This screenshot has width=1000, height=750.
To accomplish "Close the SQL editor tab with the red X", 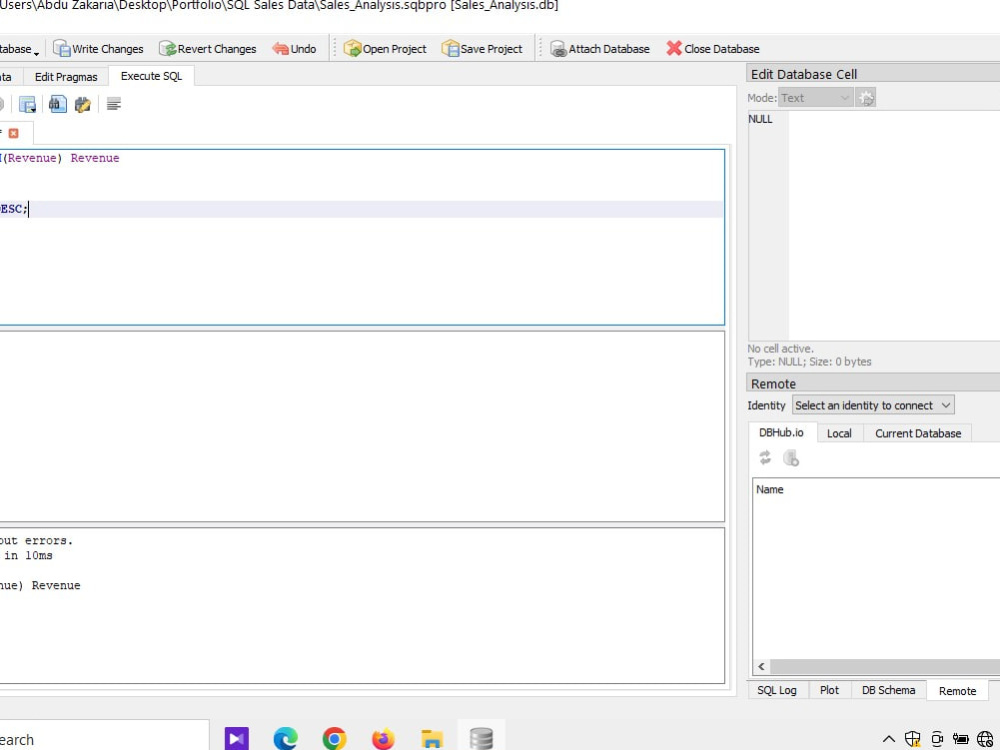I will coord(13,133).
